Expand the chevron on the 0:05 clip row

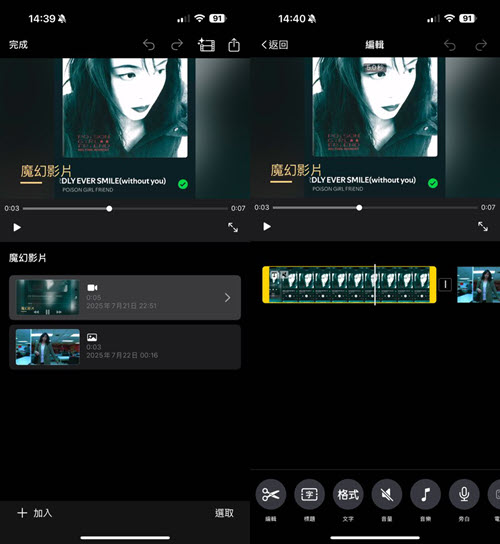point(227,297)
